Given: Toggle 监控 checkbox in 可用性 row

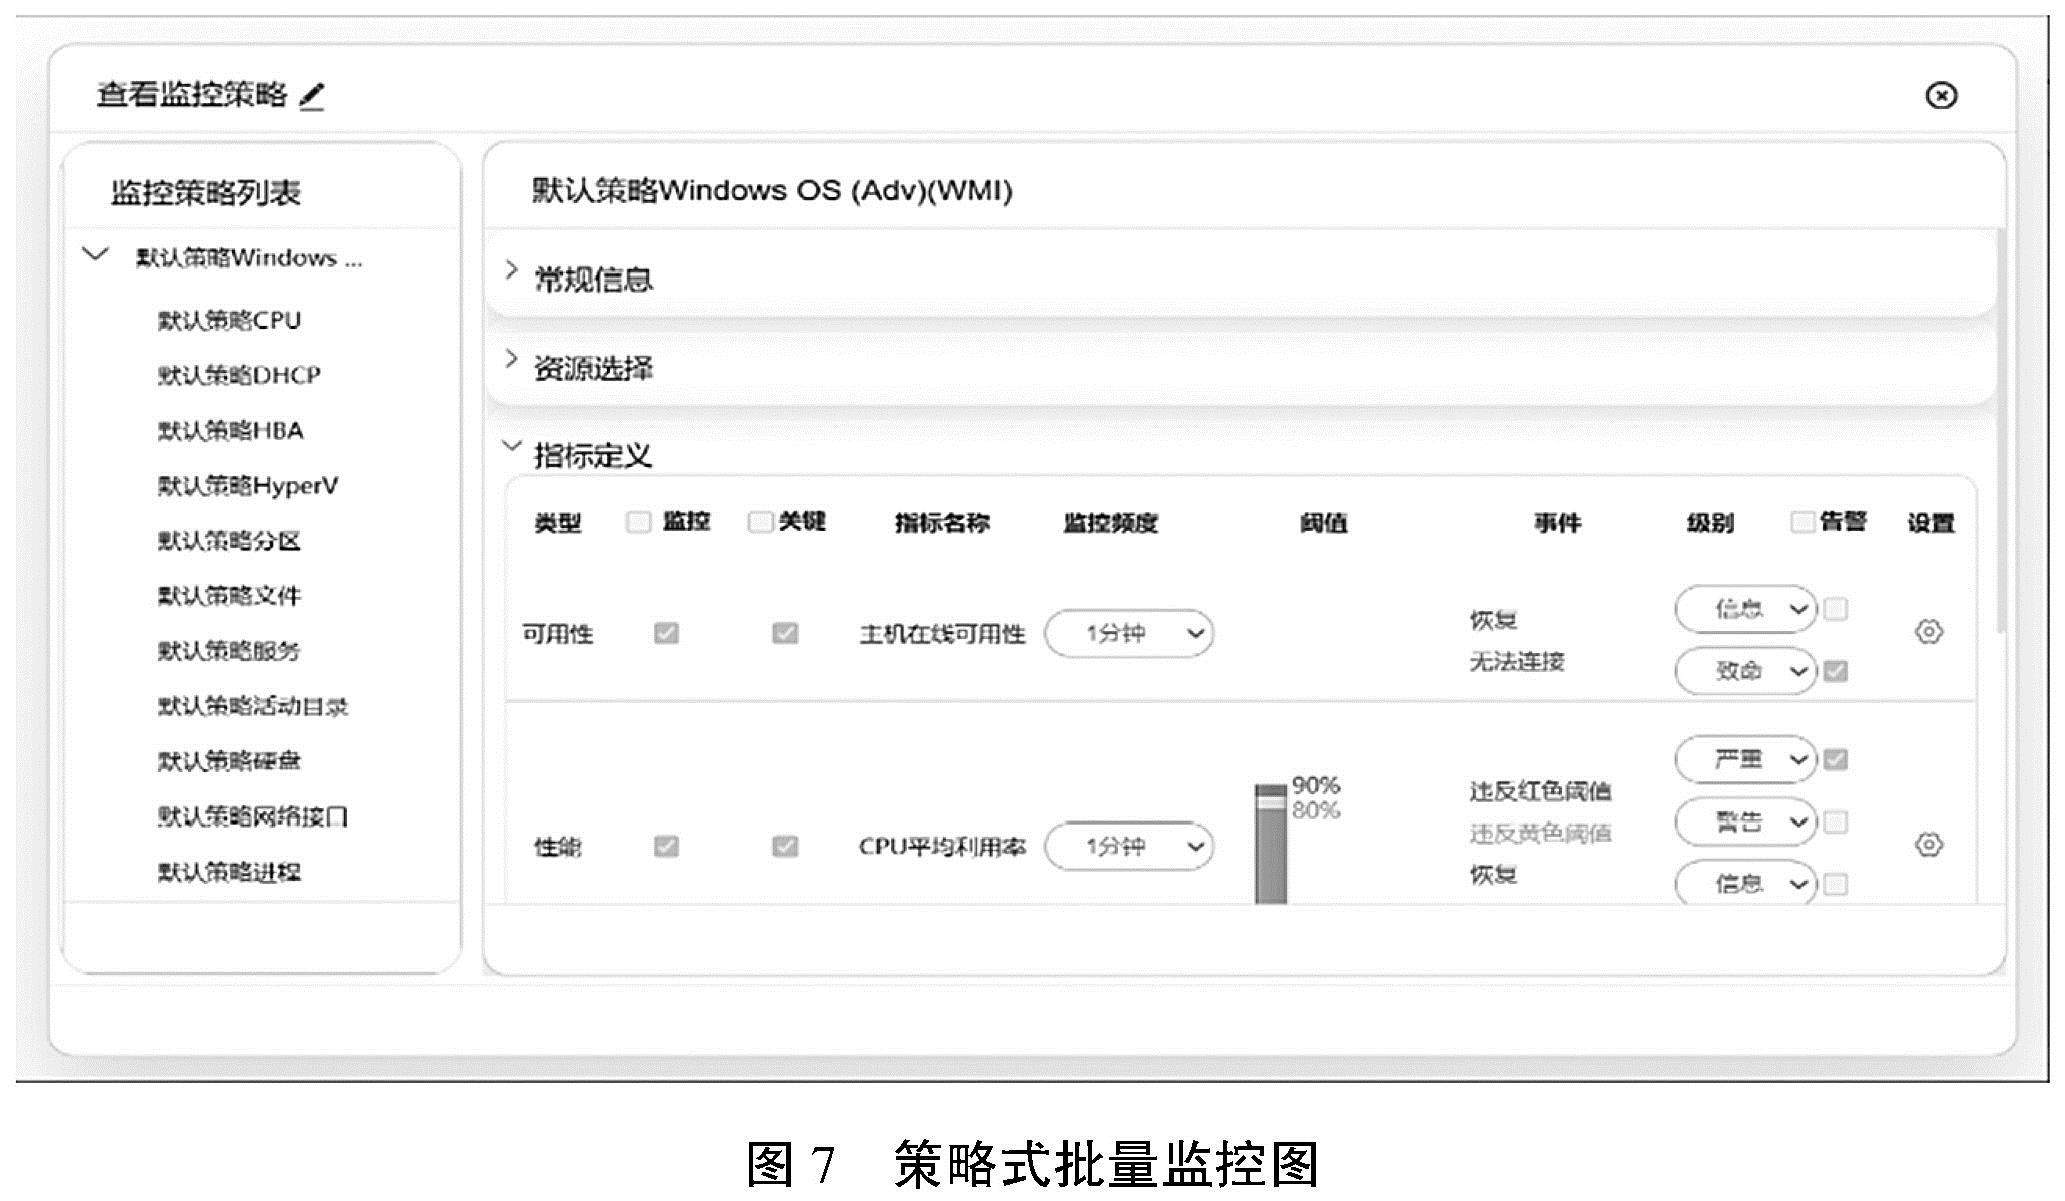Looking at the screenshot, I should 666,633.
